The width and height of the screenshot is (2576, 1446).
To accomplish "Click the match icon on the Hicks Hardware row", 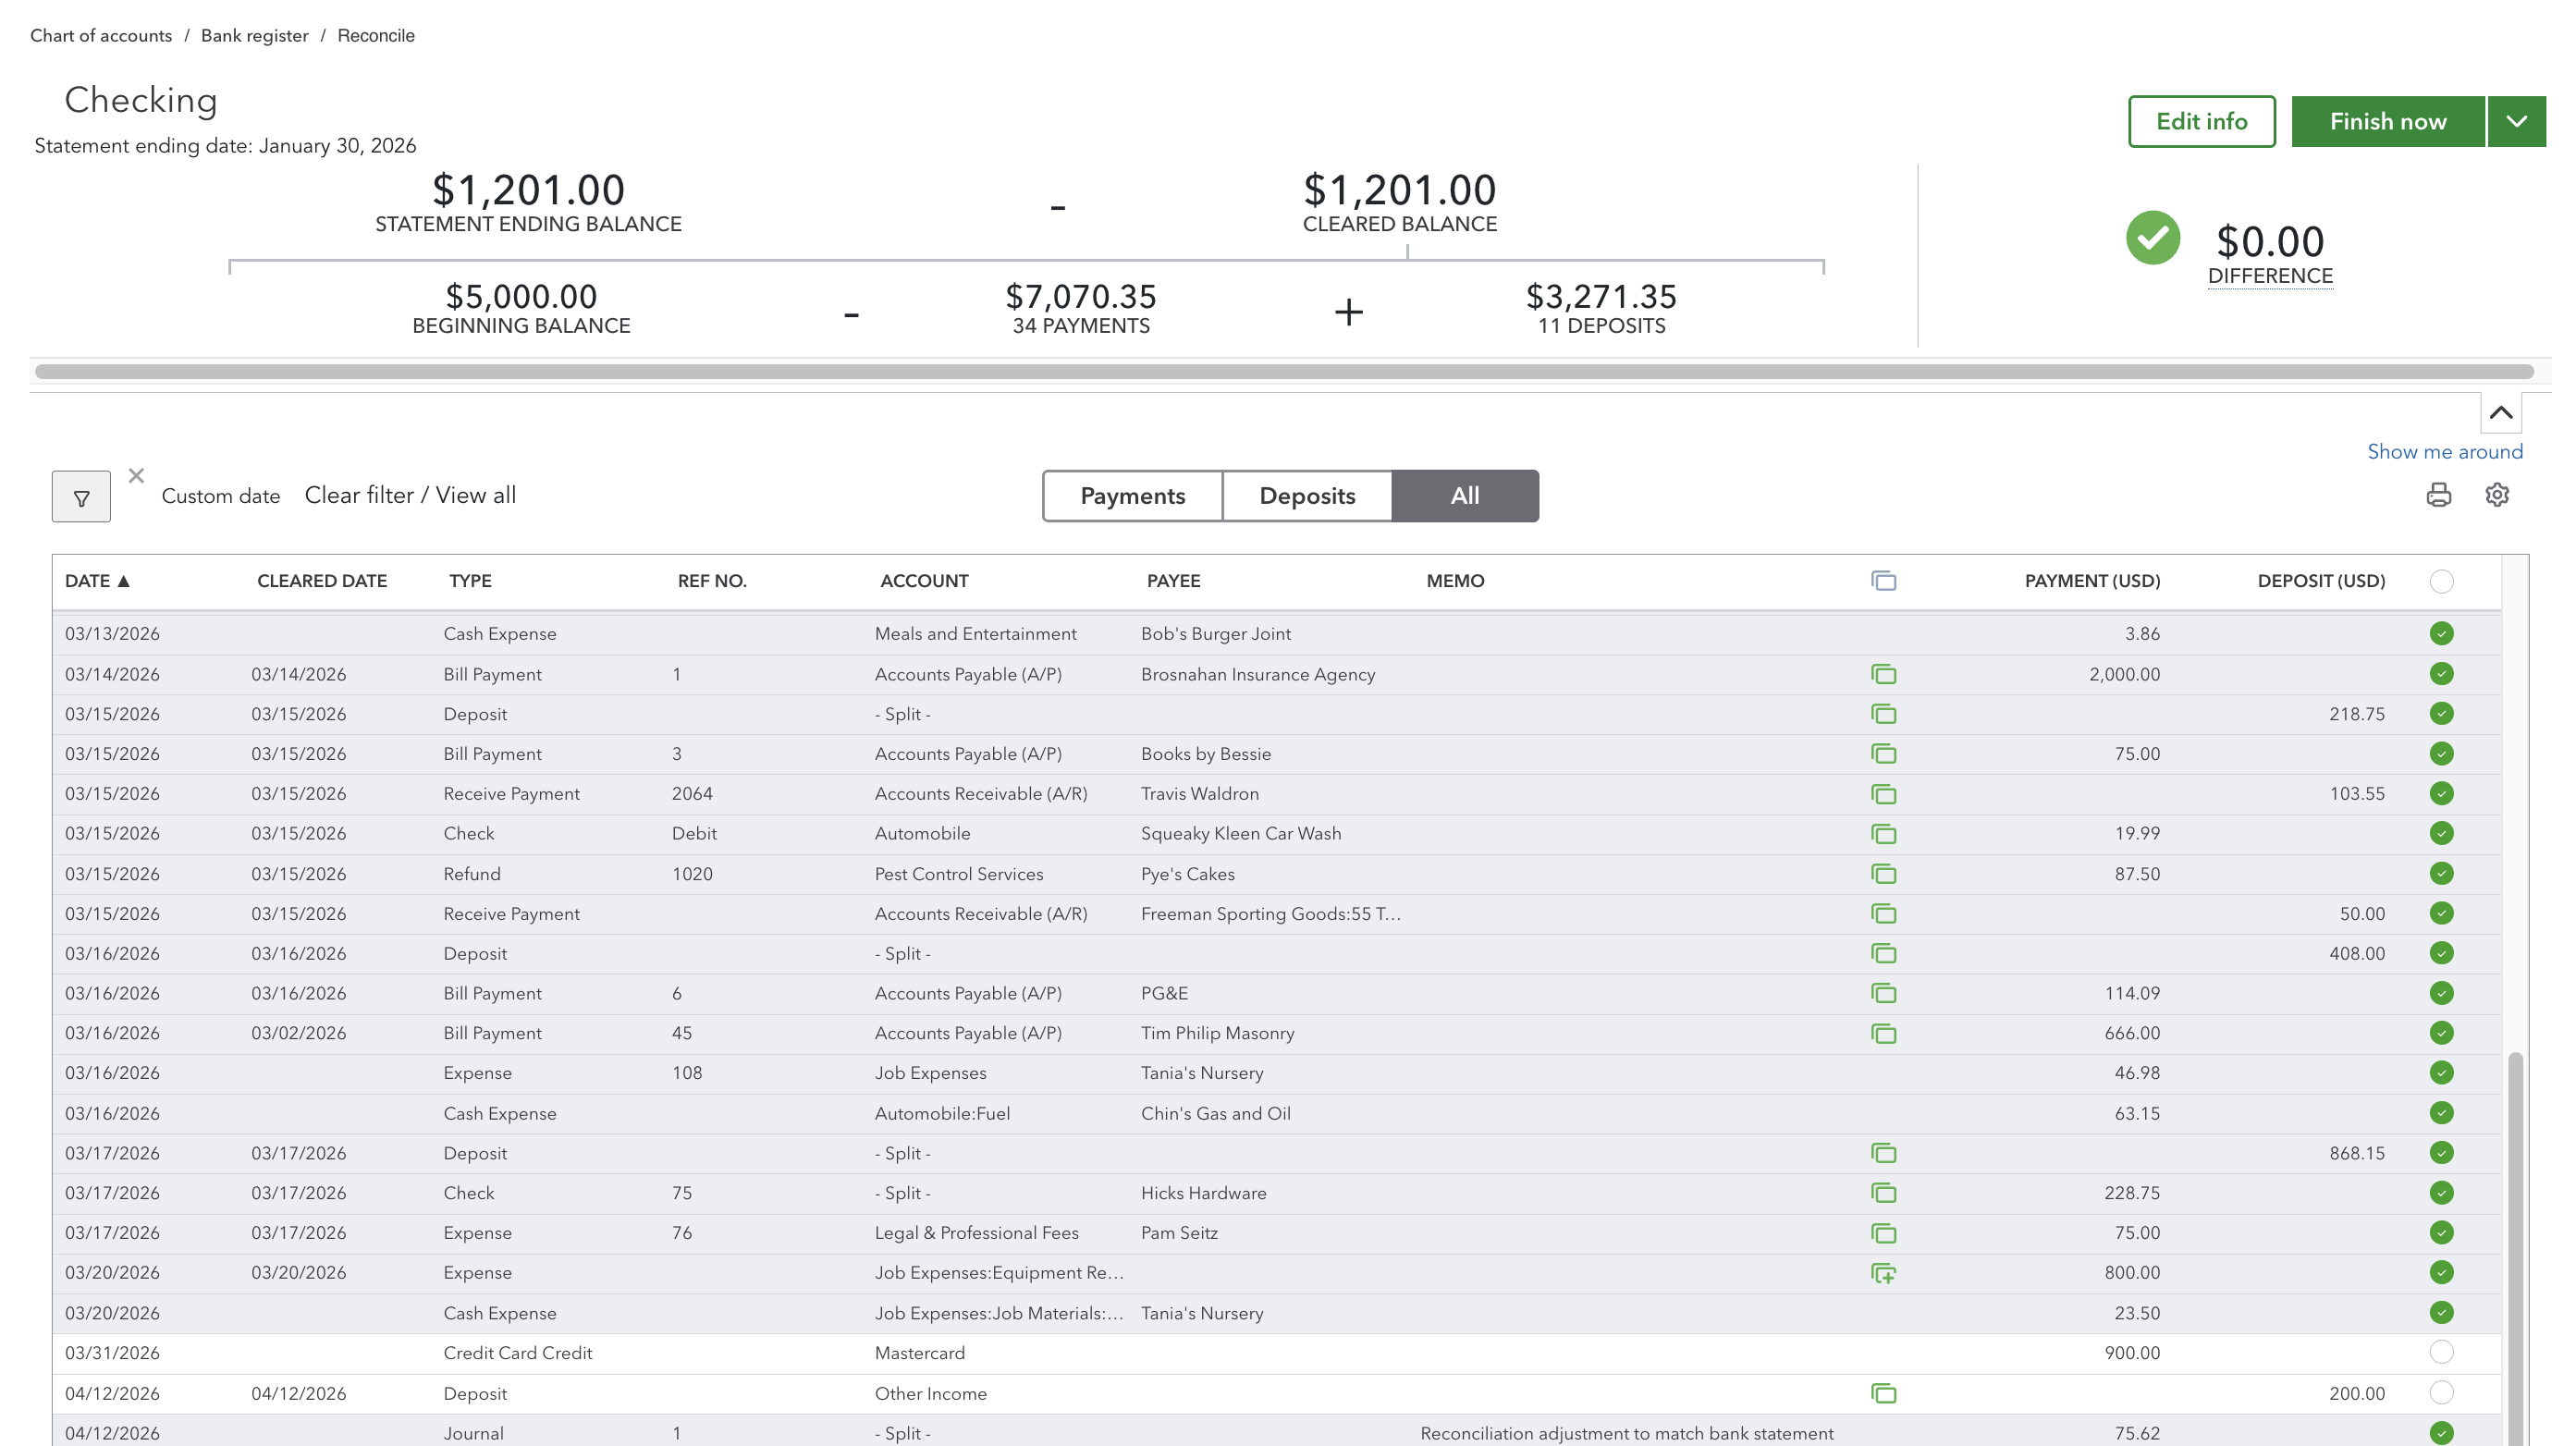I will pos(1883,1193).
